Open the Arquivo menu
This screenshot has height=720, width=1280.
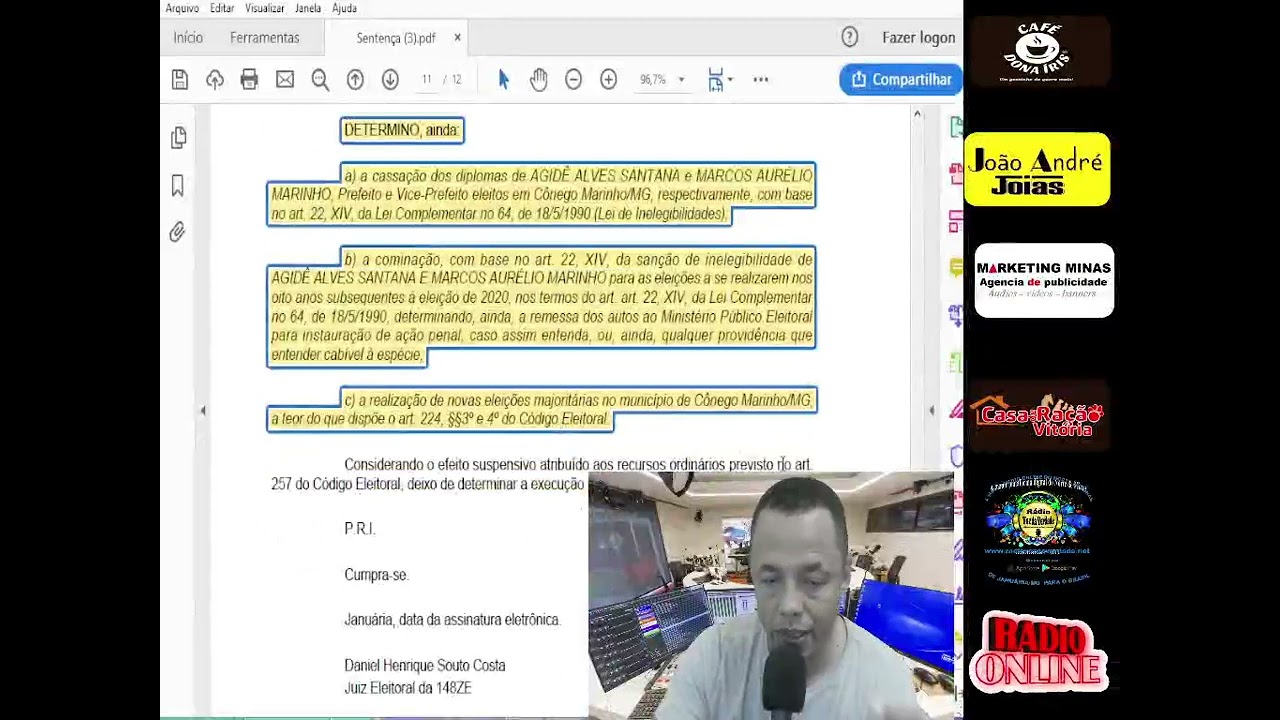click(x=182, y=8)
